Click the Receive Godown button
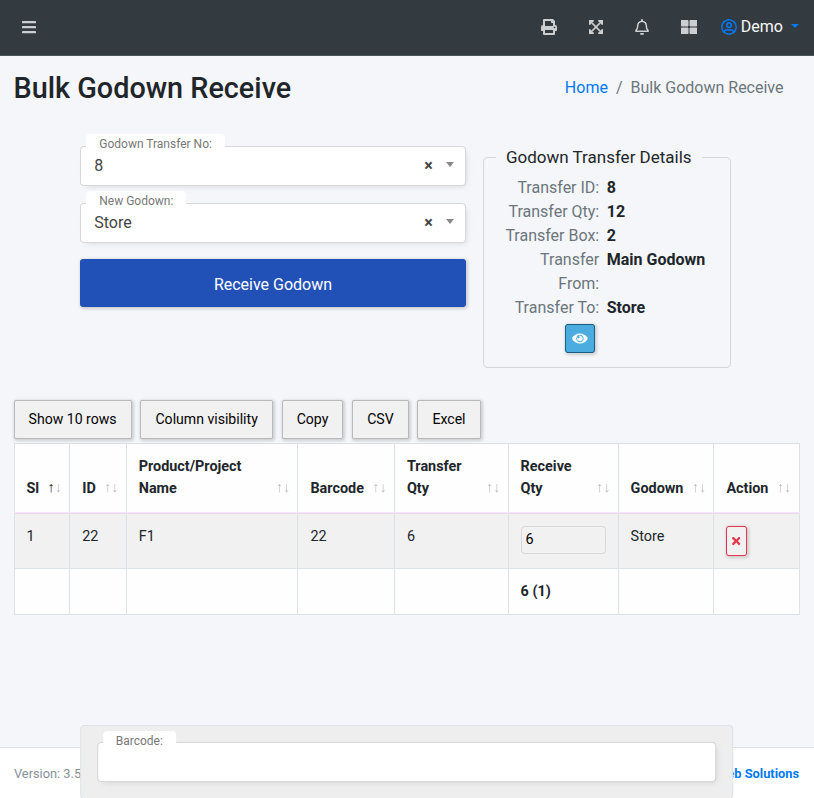The image size is (814, 798). (x=272, y=284)
